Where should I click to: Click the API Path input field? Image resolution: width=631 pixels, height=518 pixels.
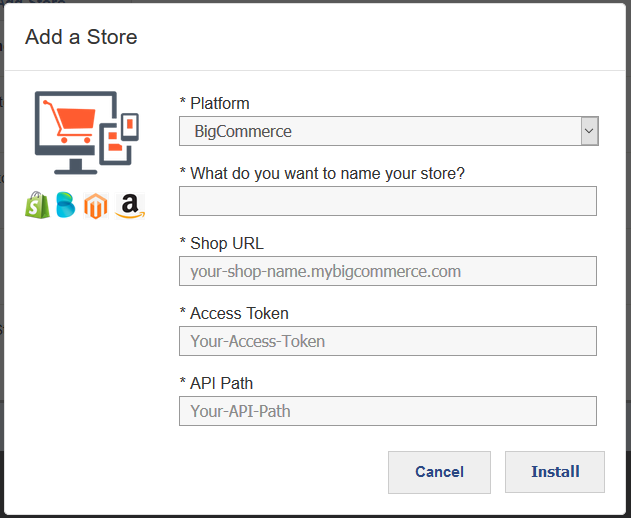click(388, 411)
